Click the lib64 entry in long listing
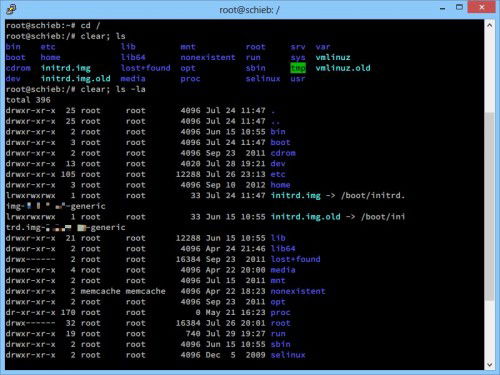The width and height of the screenshot is (500, 375). coord(283,249)
